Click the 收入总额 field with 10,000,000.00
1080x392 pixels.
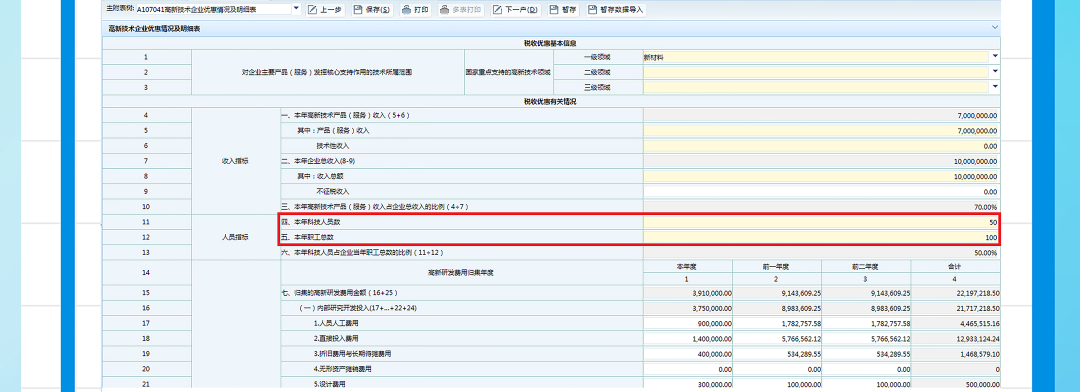tap(822, 176)
